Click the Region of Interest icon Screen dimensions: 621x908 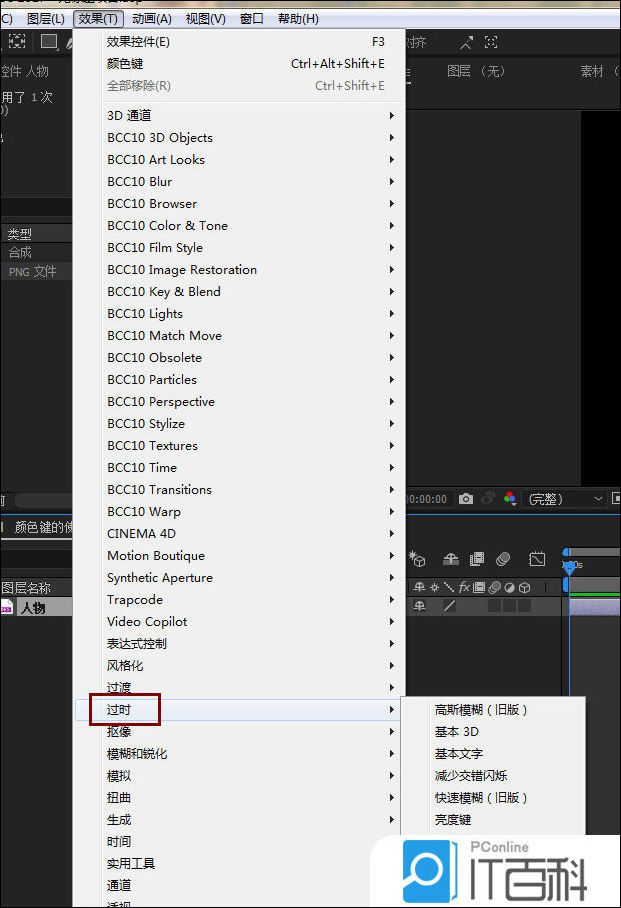(616, 499)
